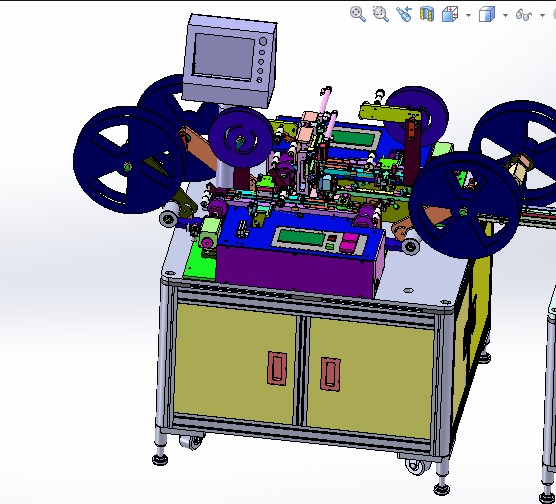Viewport: 556px width, 504px height.
Task: Select the large front-left blue reel
Action: [129, 160]
